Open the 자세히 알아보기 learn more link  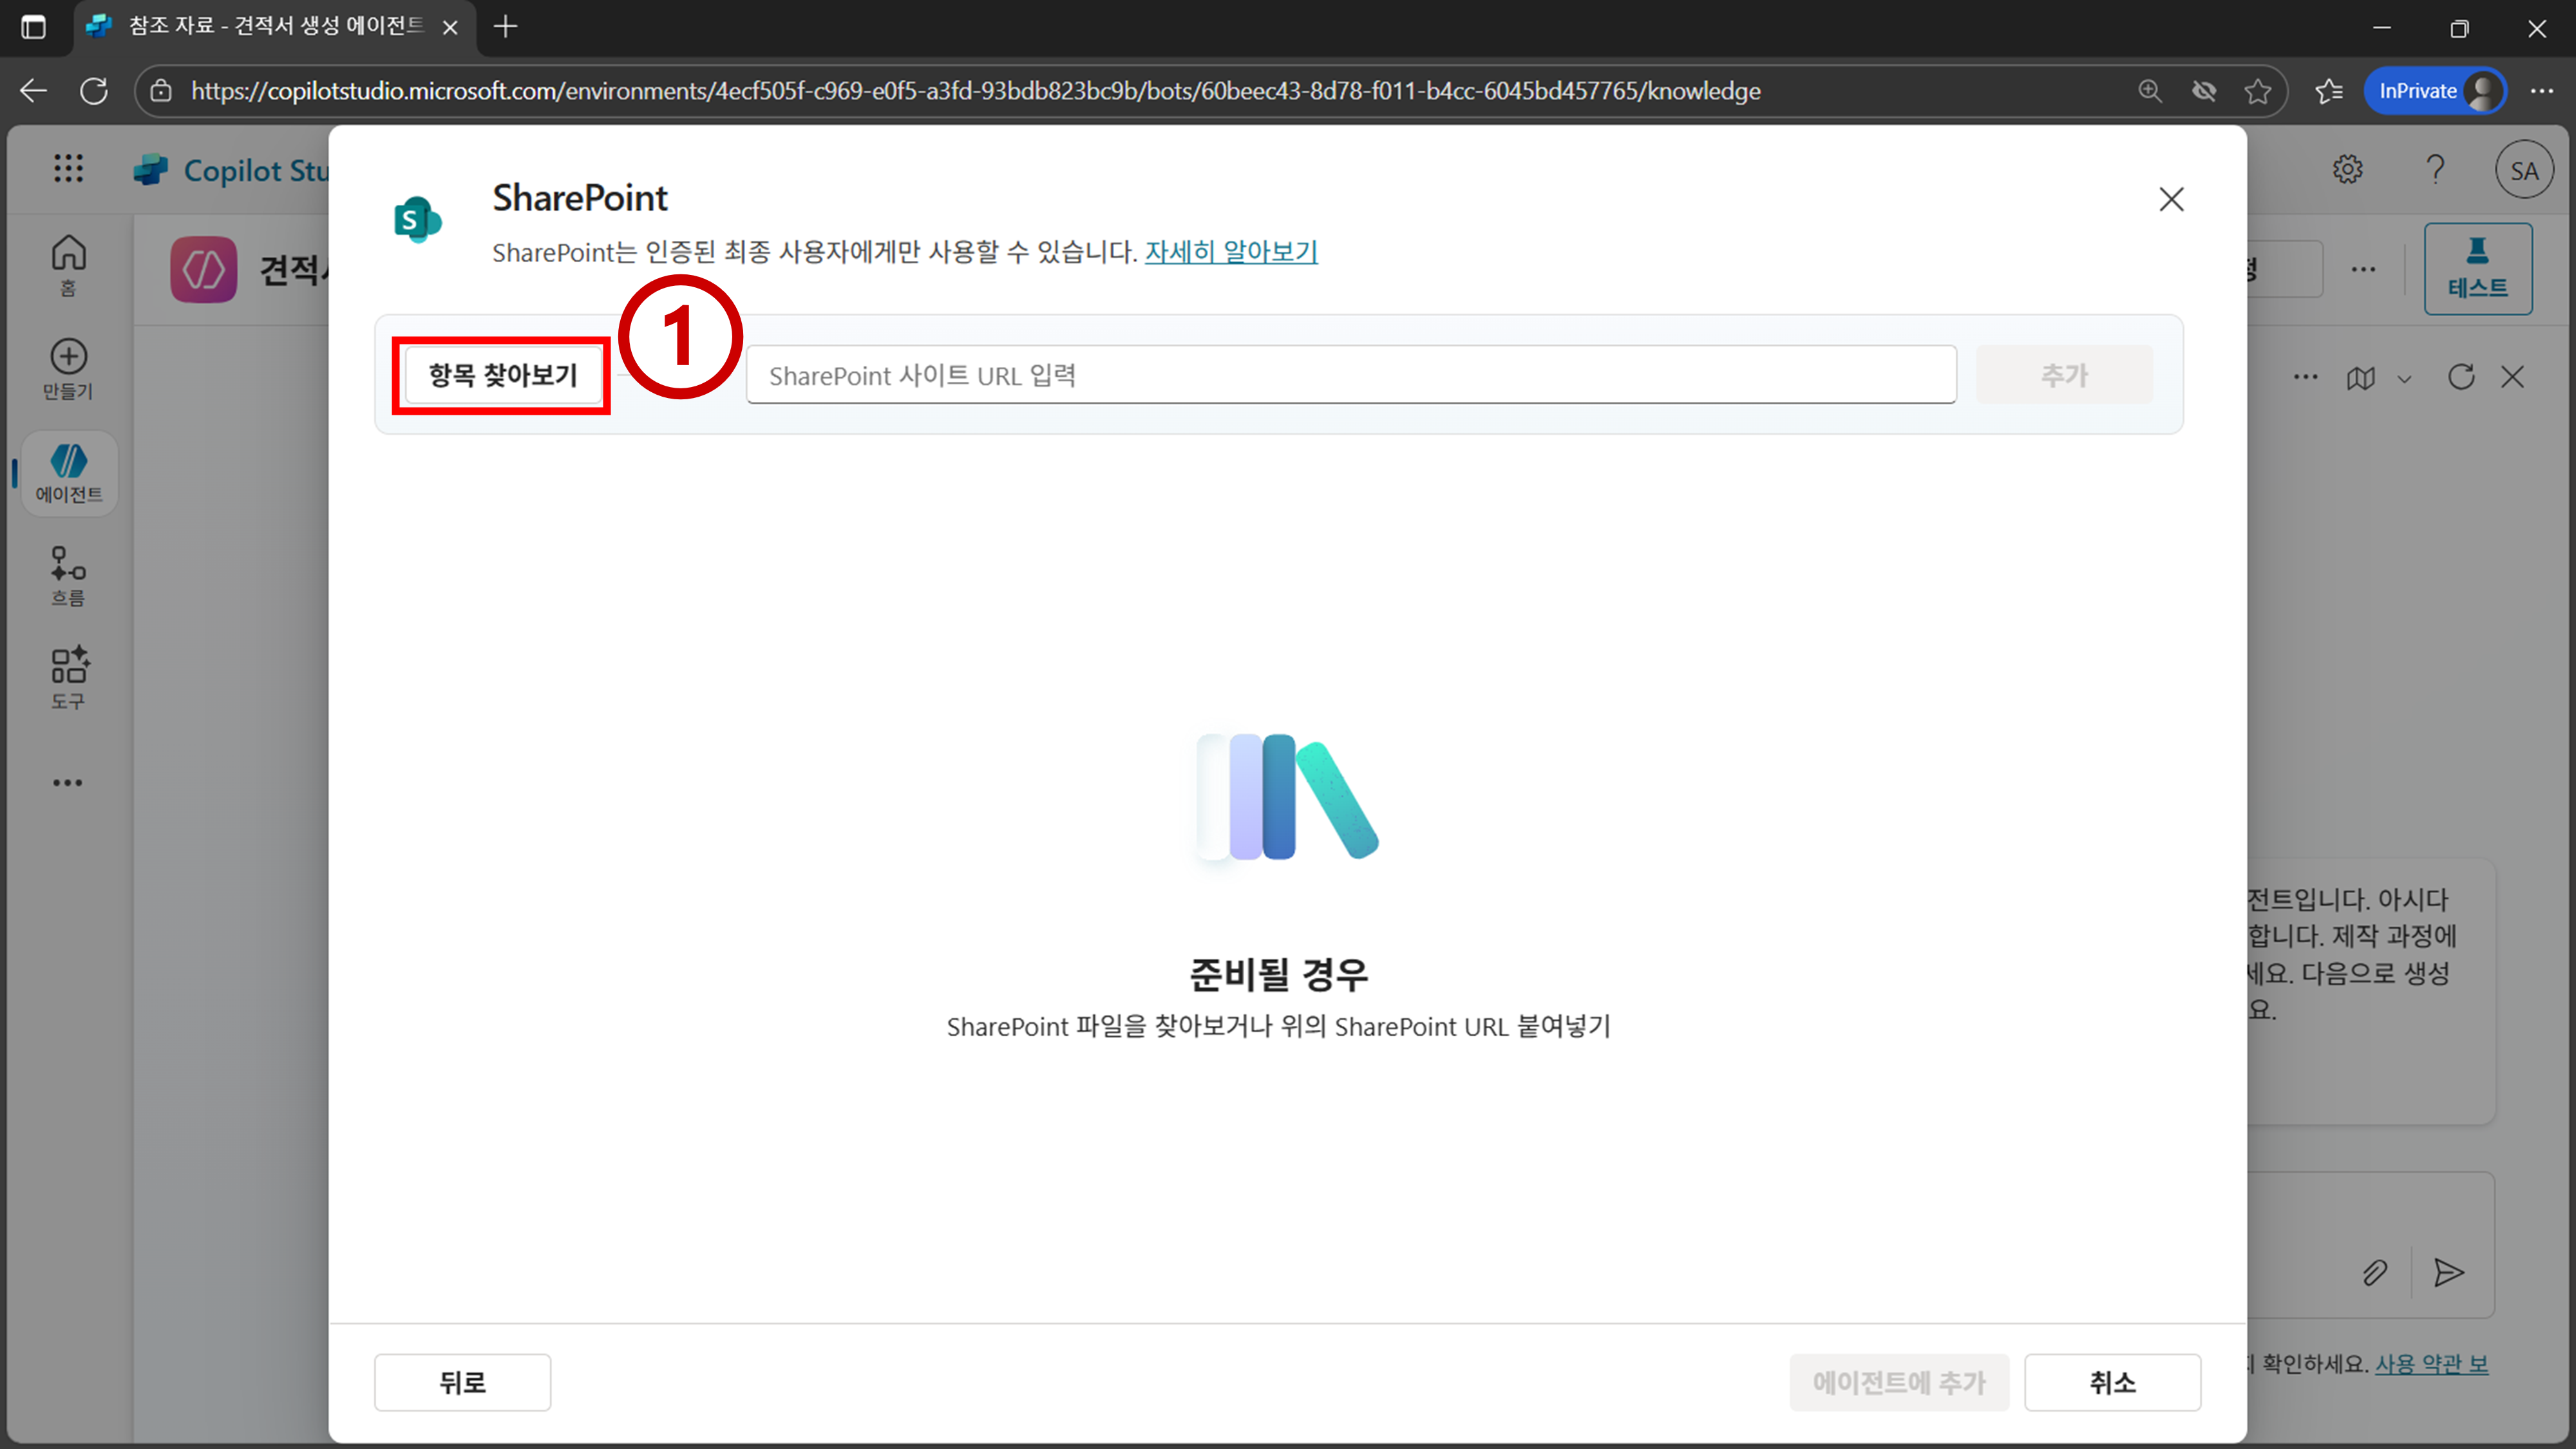[x=1231, y=252]
